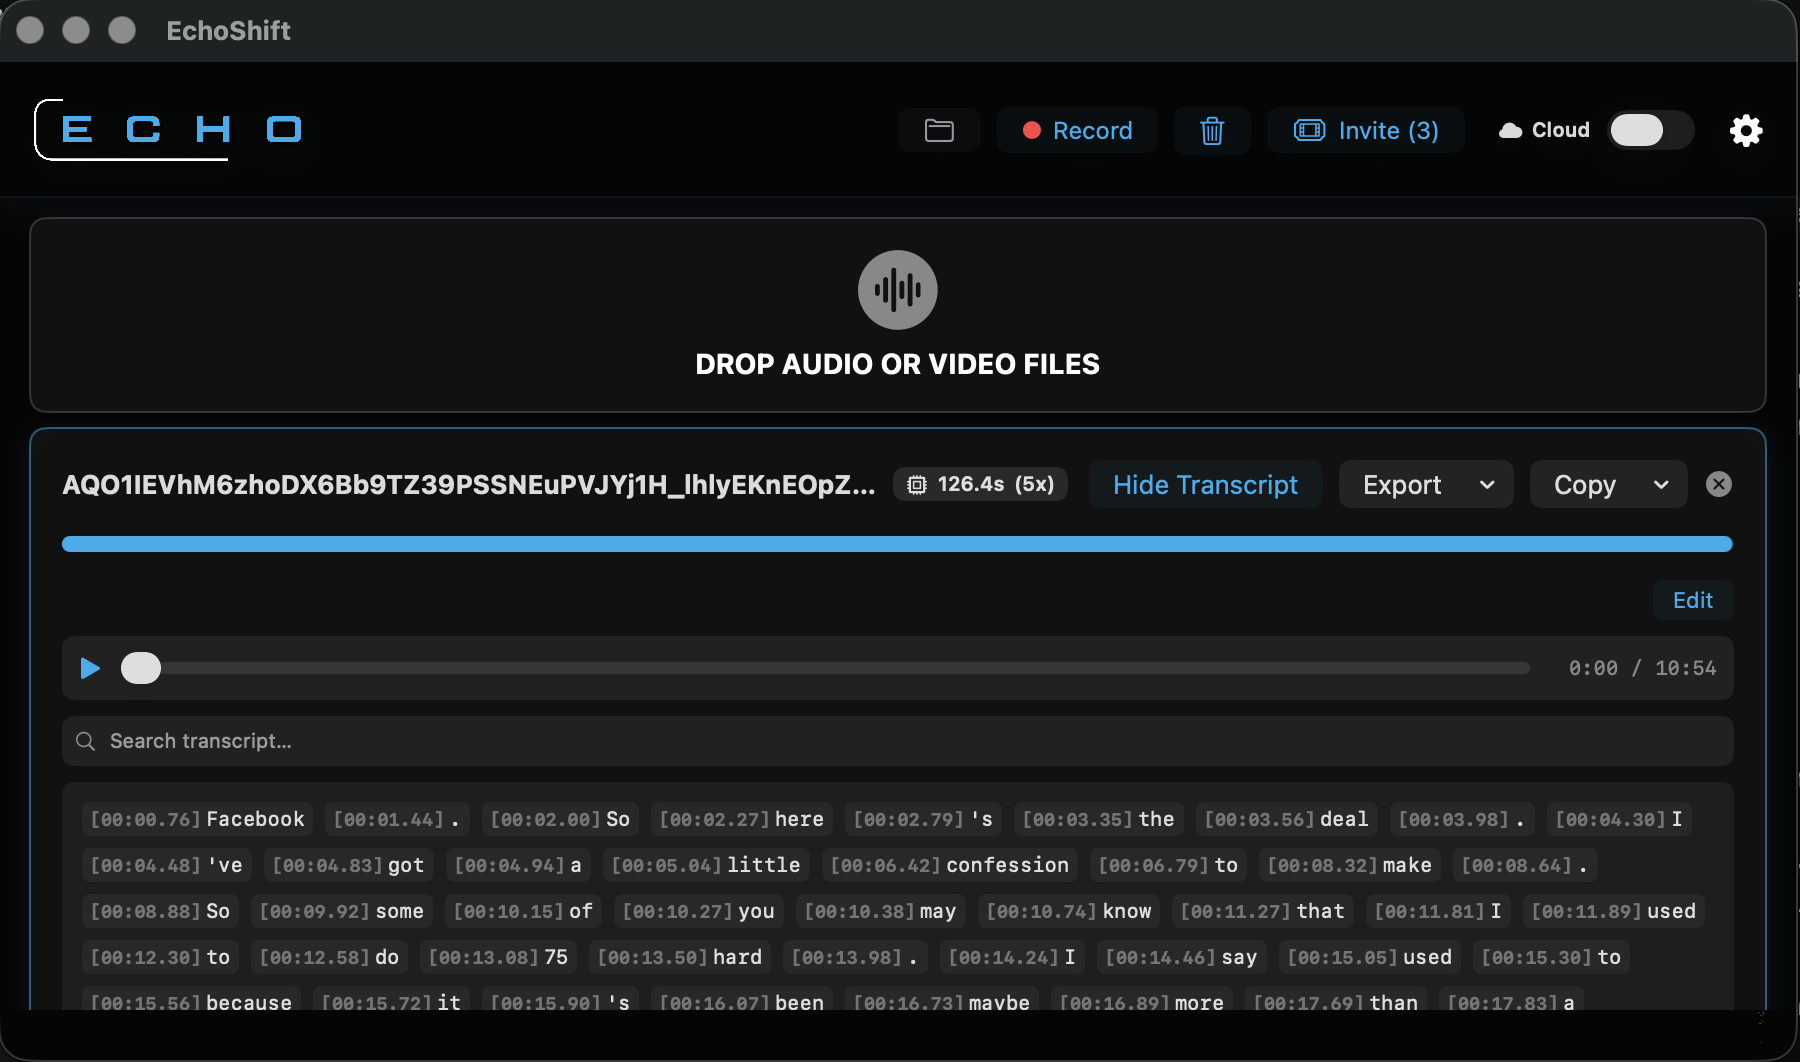Open the folder browse icon
1800x1062 pixels.
point(939,130)
